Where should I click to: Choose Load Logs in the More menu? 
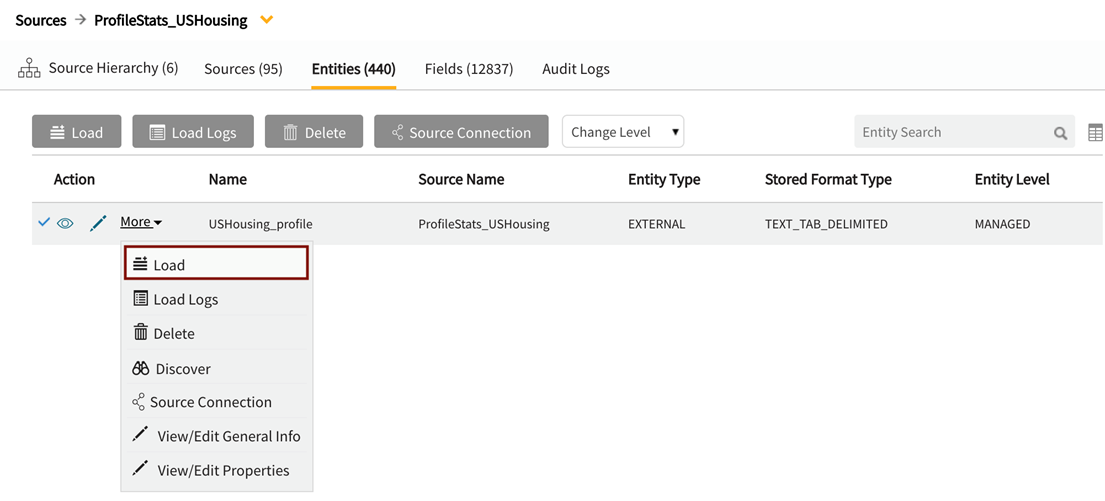coord(216,299)
